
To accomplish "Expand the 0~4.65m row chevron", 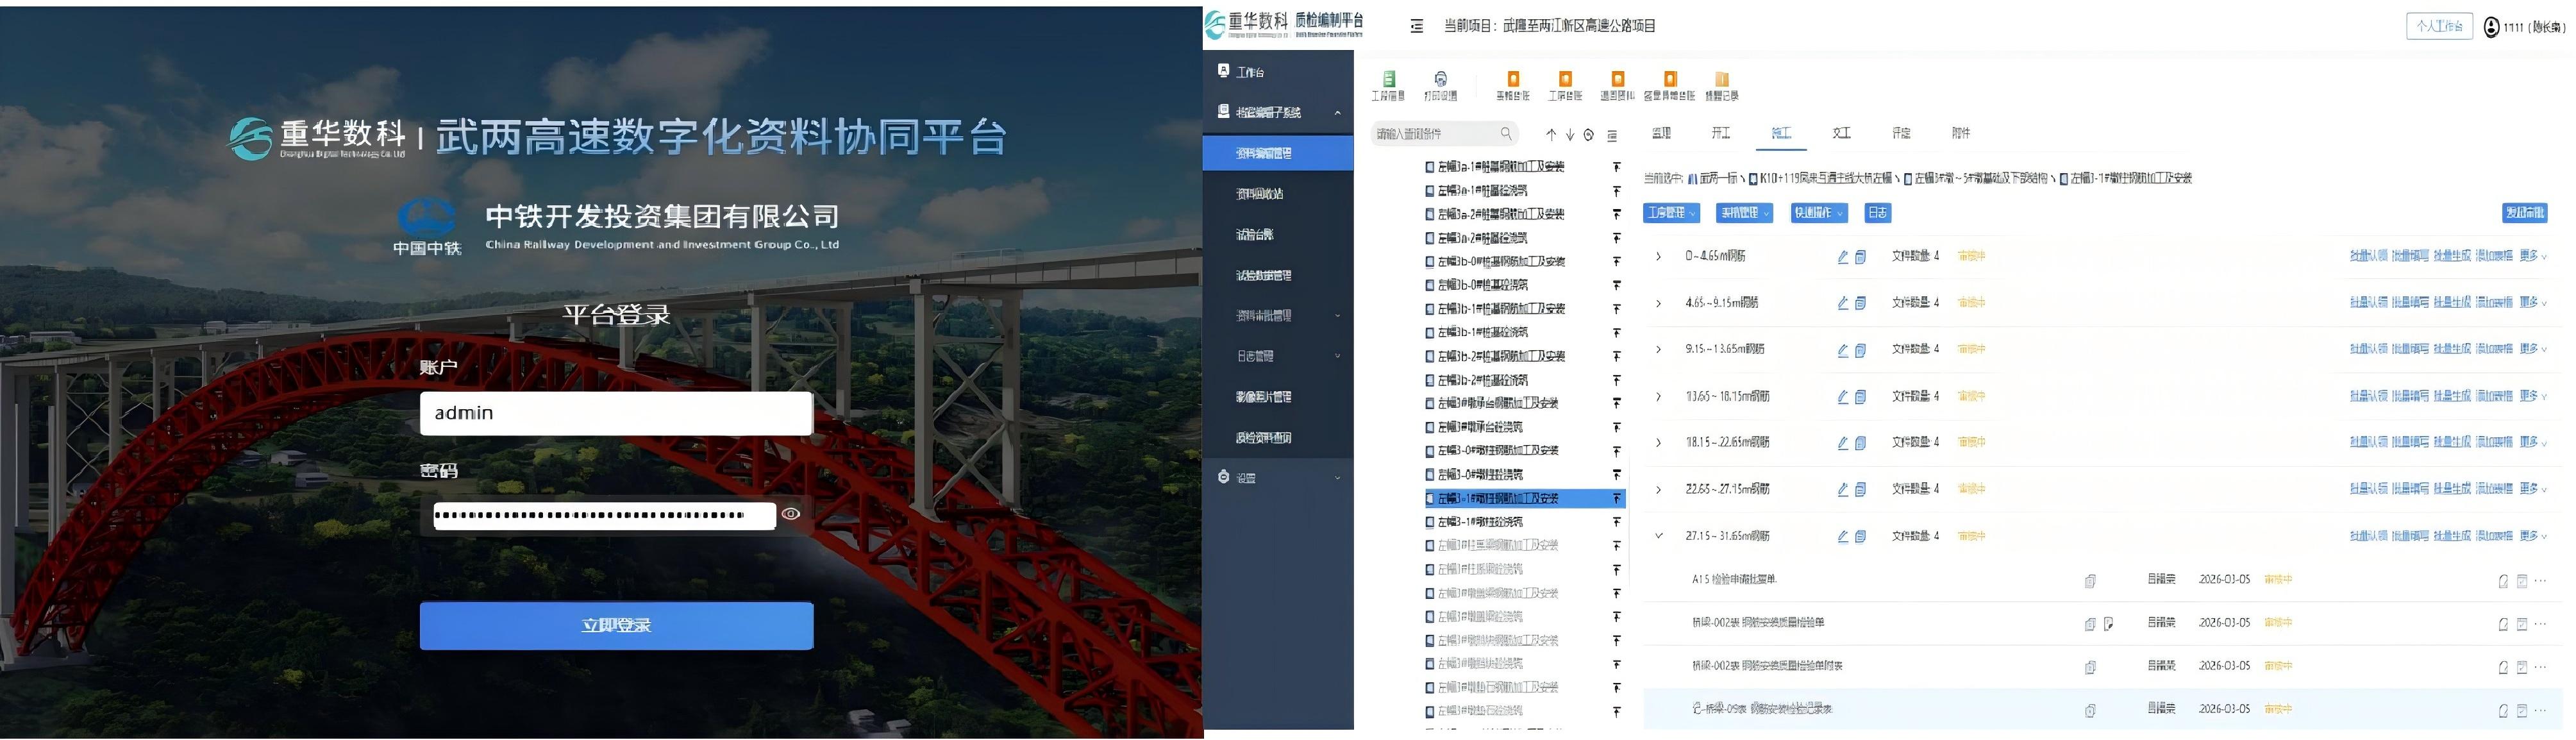I will coord(1658,257).
